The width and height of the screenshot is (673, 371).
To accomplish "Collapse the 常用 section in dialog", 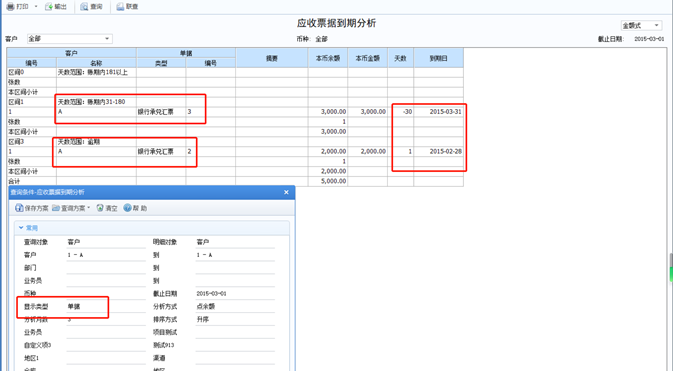I will [21, 228].
